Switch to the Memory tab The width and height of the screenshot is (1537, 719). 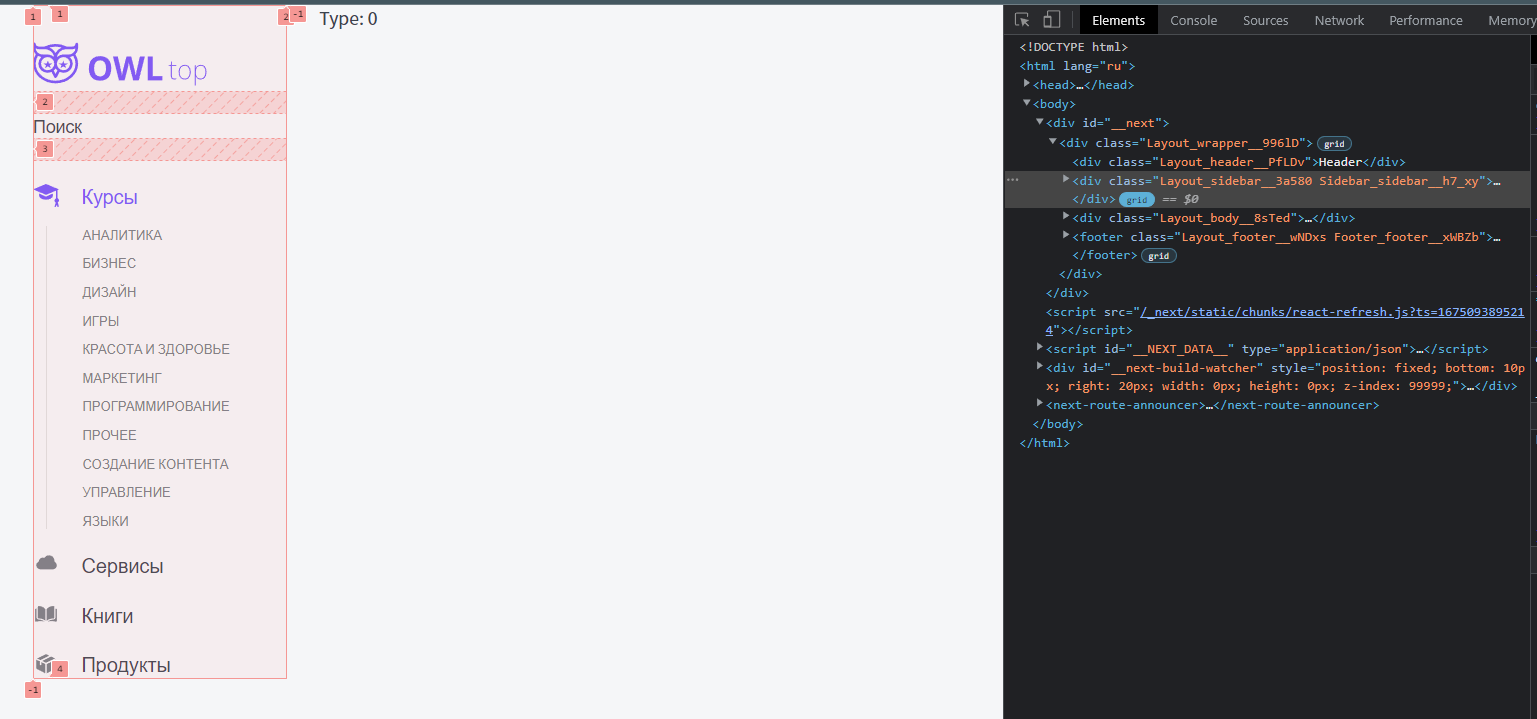click(x=1510, y=20)
